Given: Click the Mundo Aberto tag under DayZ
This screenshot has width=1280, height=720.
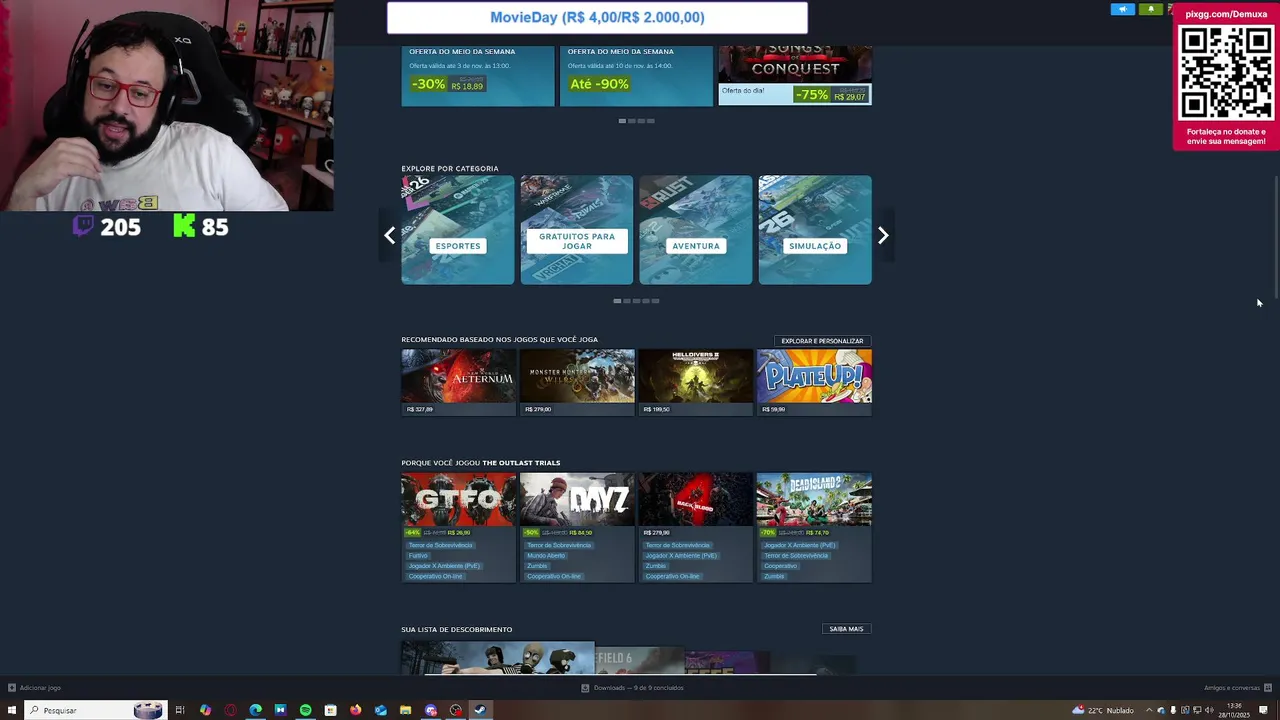Looking at the screenshot, I should tap(546, 556).
